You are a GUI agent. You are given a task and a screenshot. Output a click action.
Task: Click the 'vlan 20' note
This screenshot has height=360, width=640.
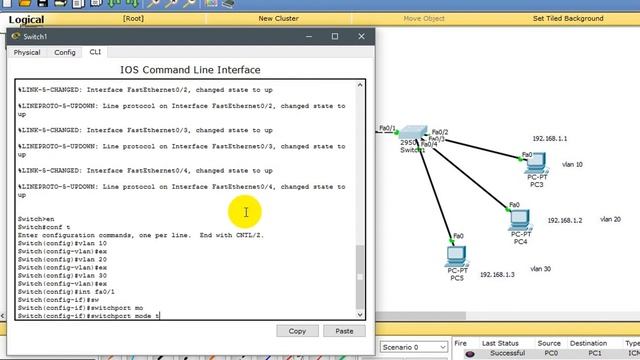(610, 219)
